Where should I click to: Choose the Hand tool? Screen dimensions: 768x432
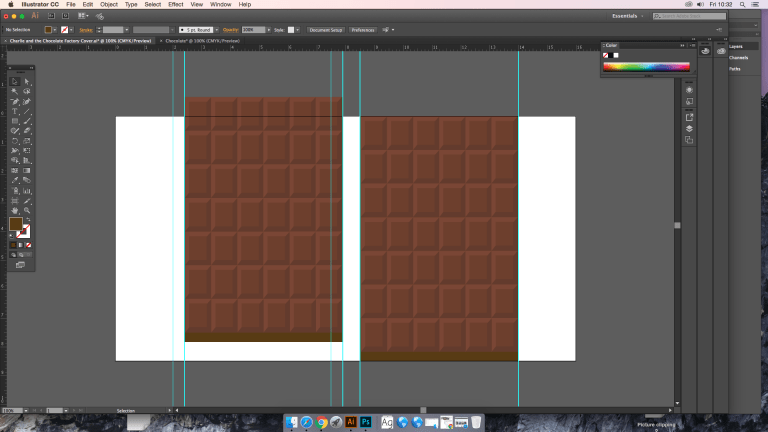point(14,210)
